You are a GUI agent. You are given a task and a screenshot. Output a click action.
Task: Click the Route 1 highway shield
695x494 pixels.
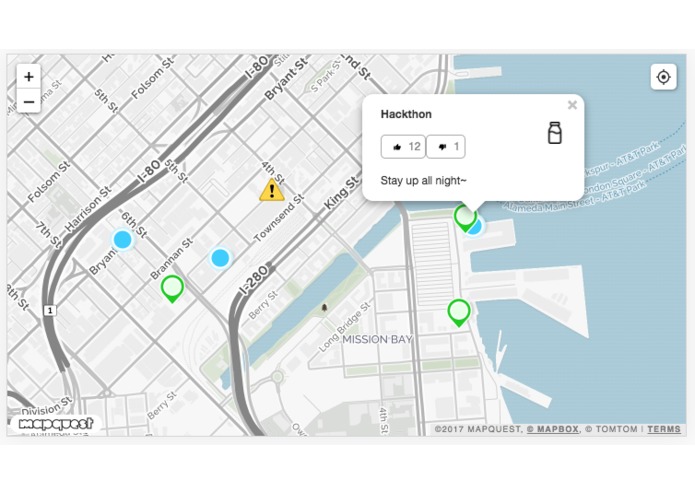(50, 311)
